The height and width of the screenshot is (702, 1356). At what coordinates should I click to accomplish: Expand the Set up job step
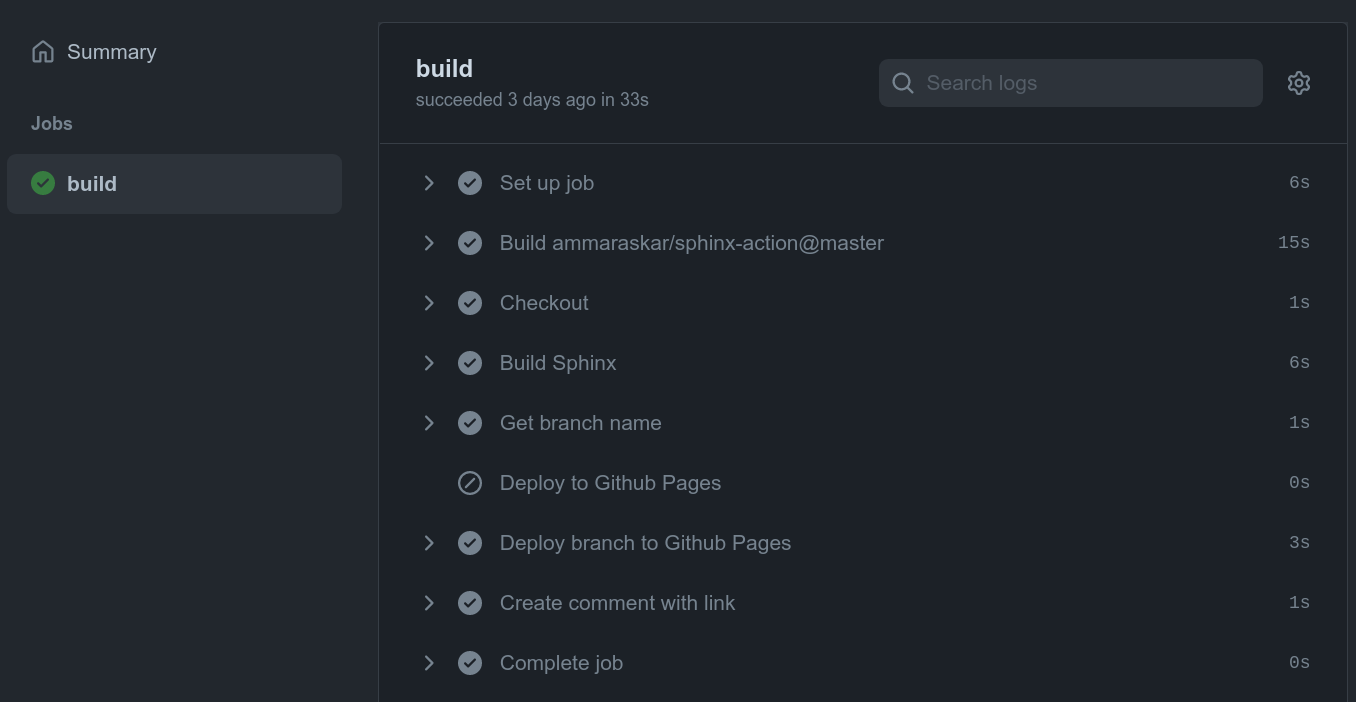pos(429,183)
